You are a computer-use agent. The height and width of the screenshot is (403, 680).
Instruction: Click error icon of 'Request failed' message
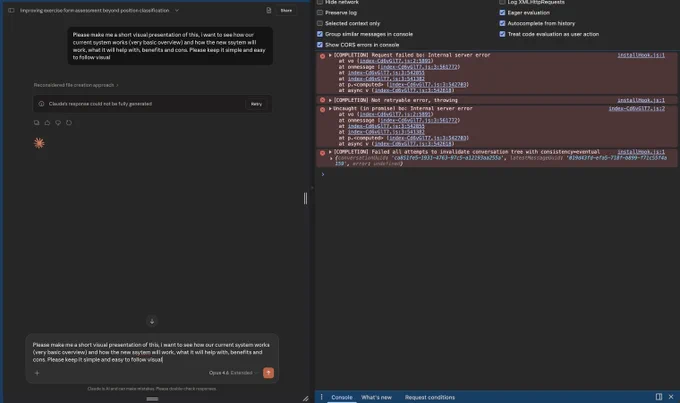[322, 56]
